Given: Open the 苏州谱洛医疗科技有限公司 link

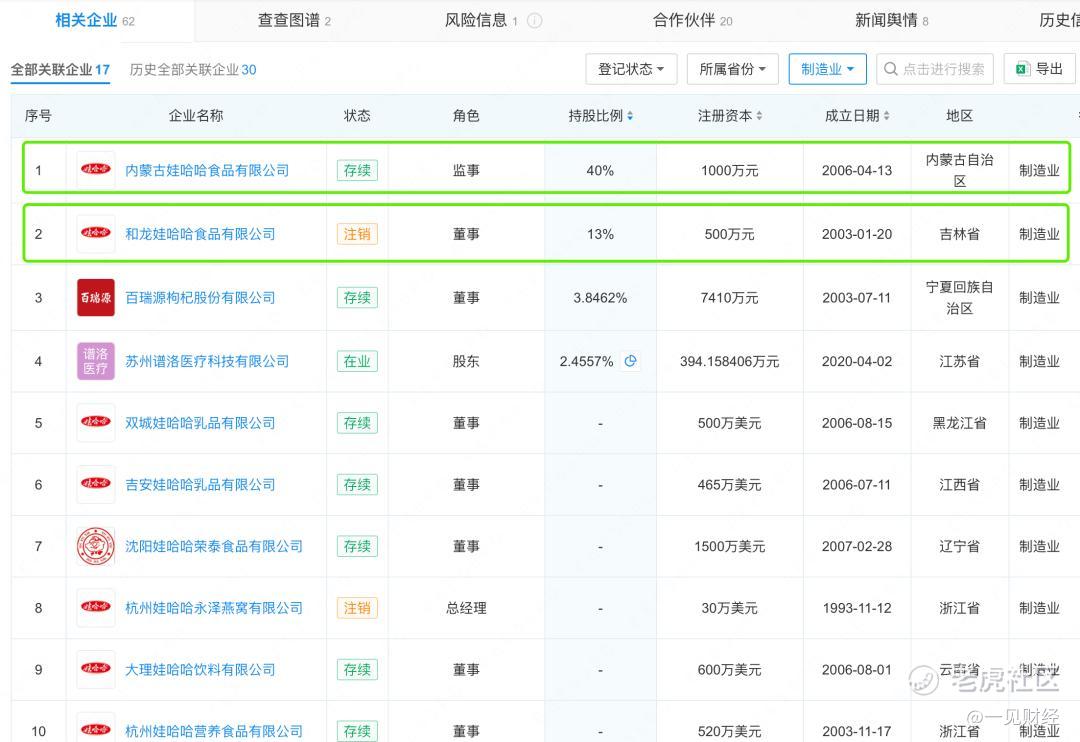Looking at the screenshot, I should (207, 361).
